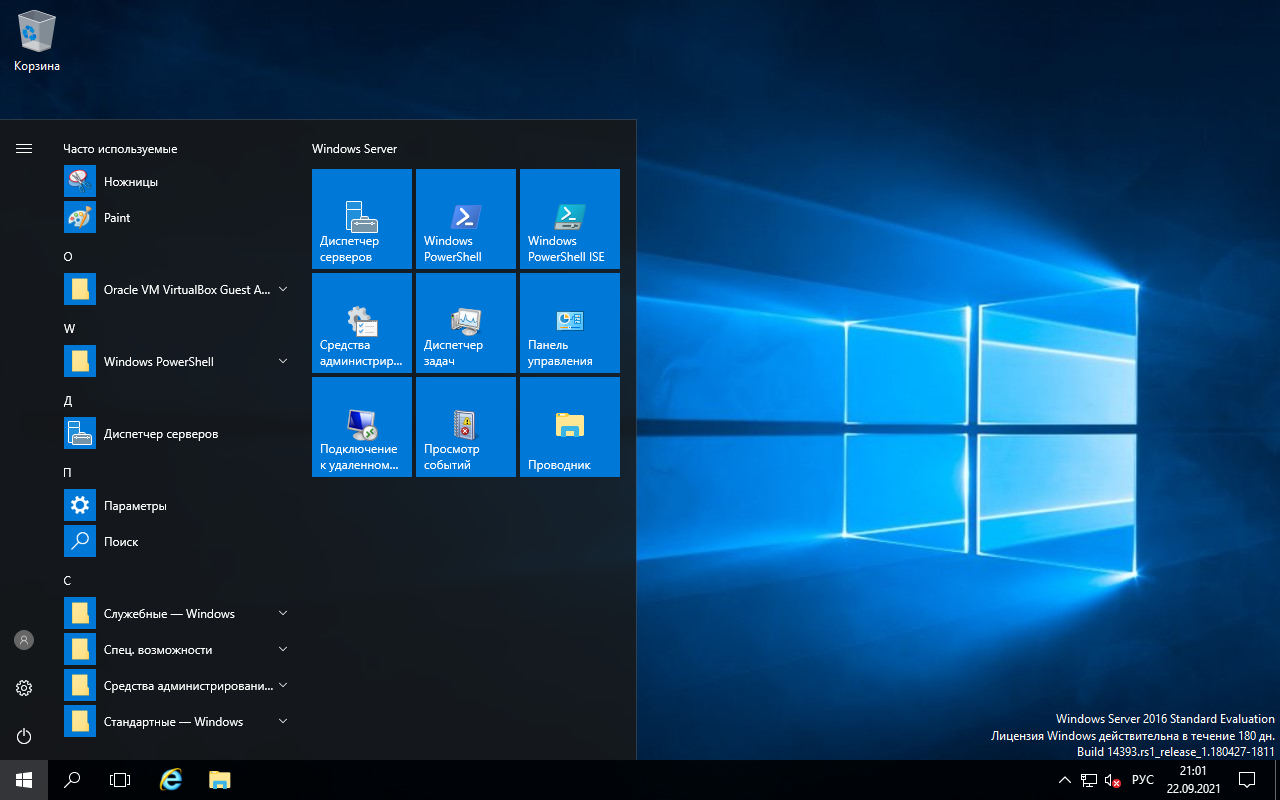Image resolution: width=1280 pixels, height=800 pixels.
Task: Launch Internet Explorer from the taskbar
Action: tap(170, 779)
